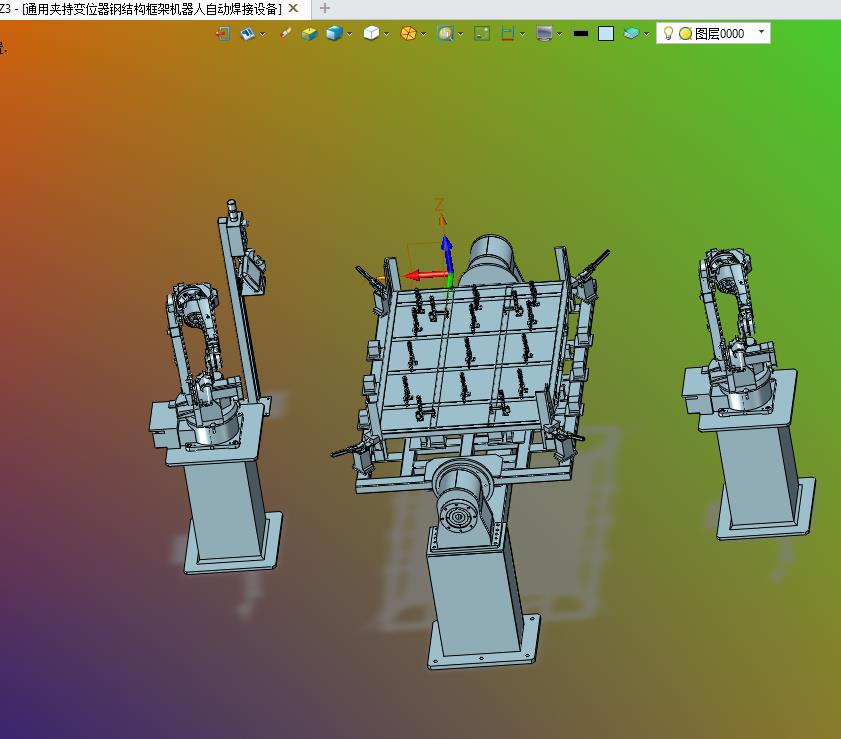Click the zoom magnifier icon
The width and height of the screenshot is (841, 739).
point(445,33)
